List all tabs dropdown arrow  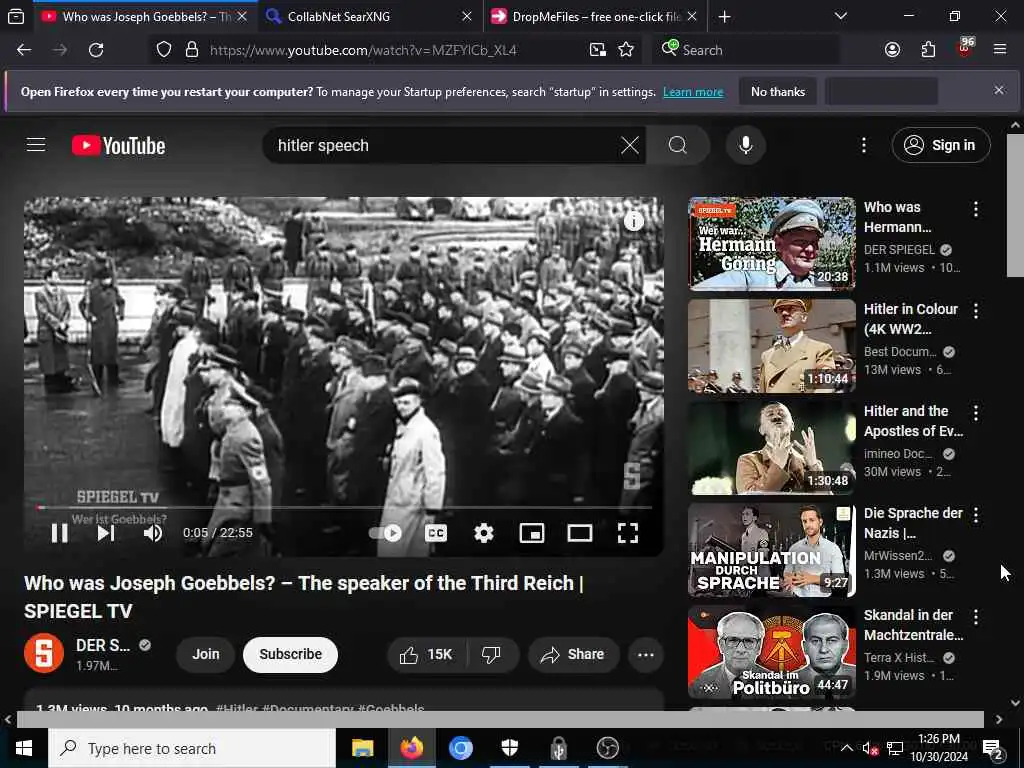(x=841, y=16)
